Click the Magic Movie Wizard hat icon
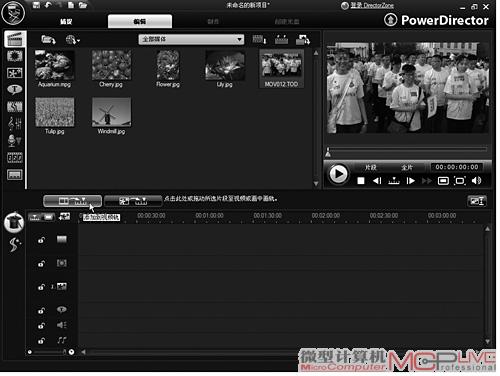 [x=14, y=222]
